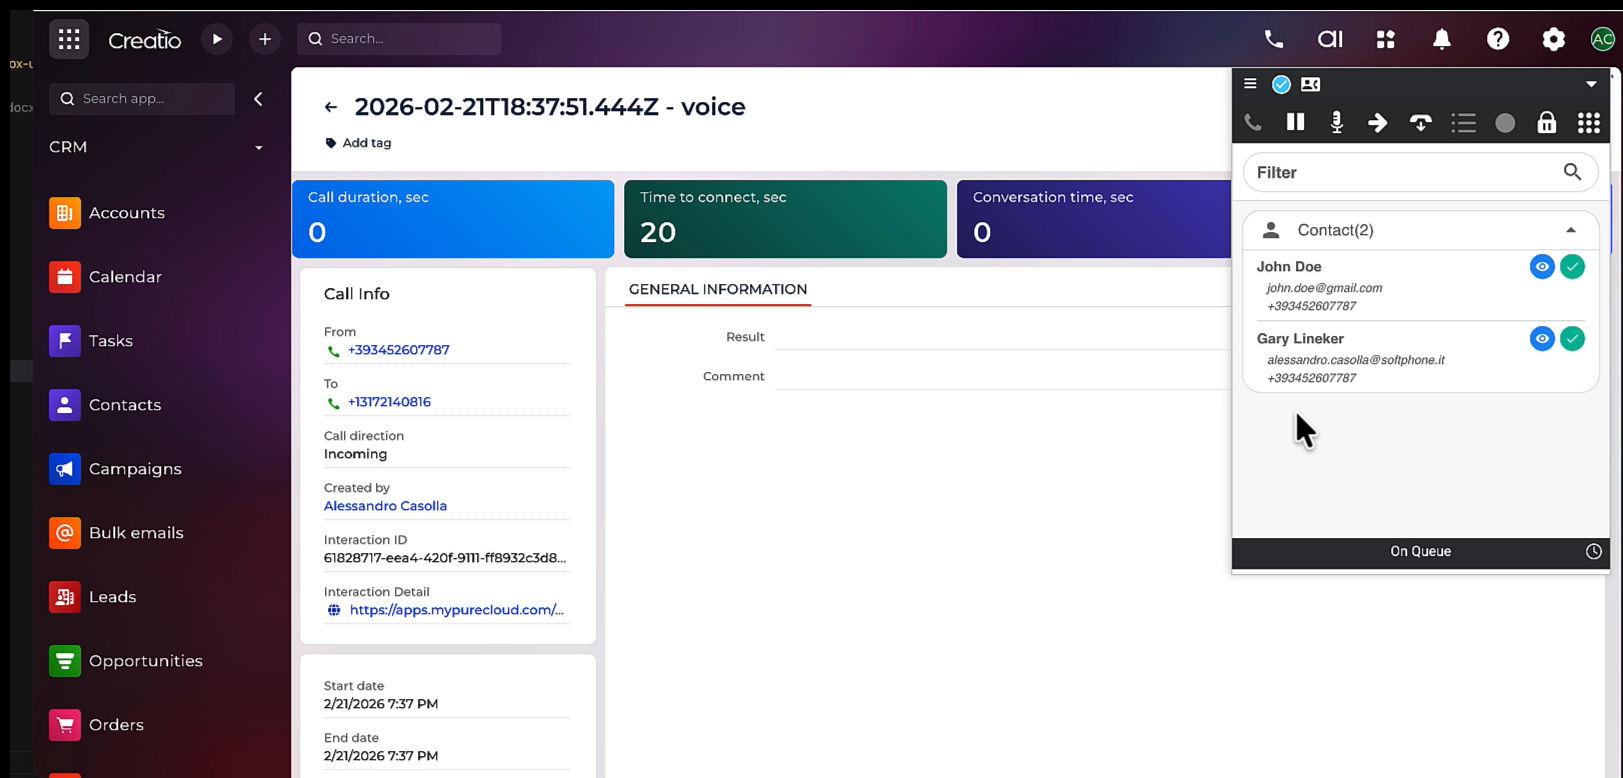Open the AC user profile avatar
Viewport: 1623px width, 778px height.
1603,39
